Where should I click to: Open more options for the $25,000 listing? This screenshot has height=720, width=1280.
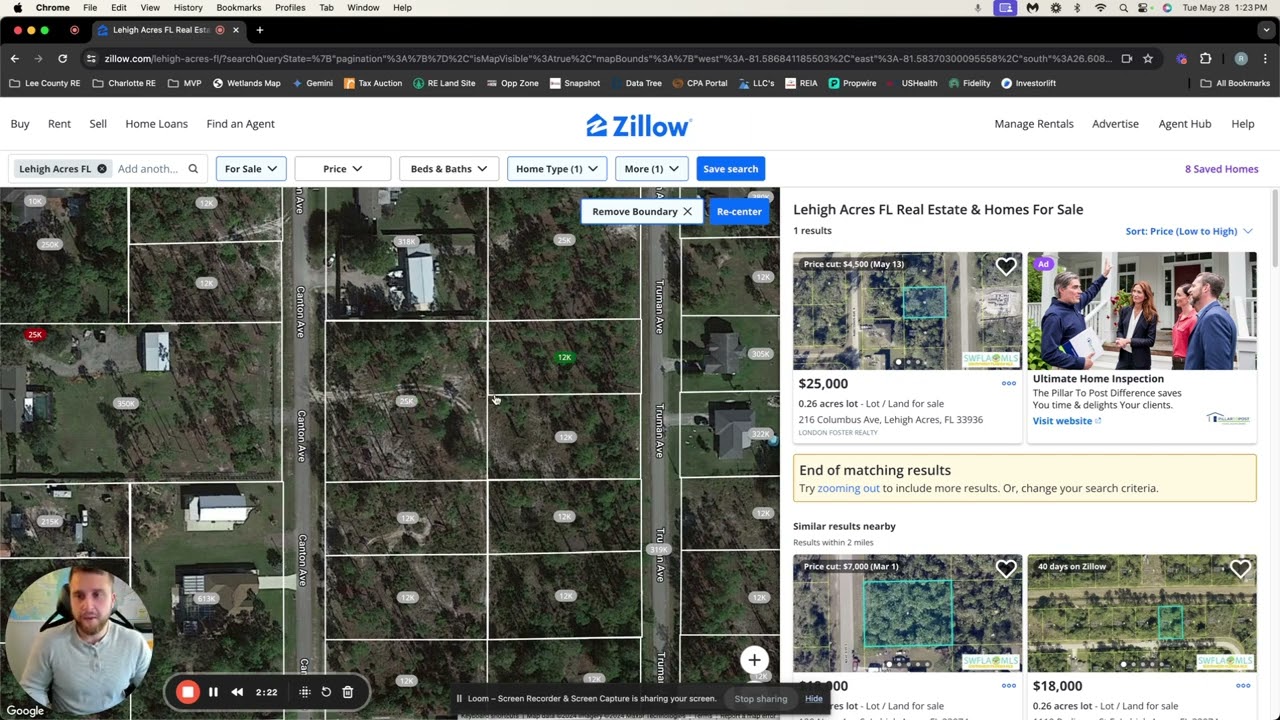(x=1009, y=383)
